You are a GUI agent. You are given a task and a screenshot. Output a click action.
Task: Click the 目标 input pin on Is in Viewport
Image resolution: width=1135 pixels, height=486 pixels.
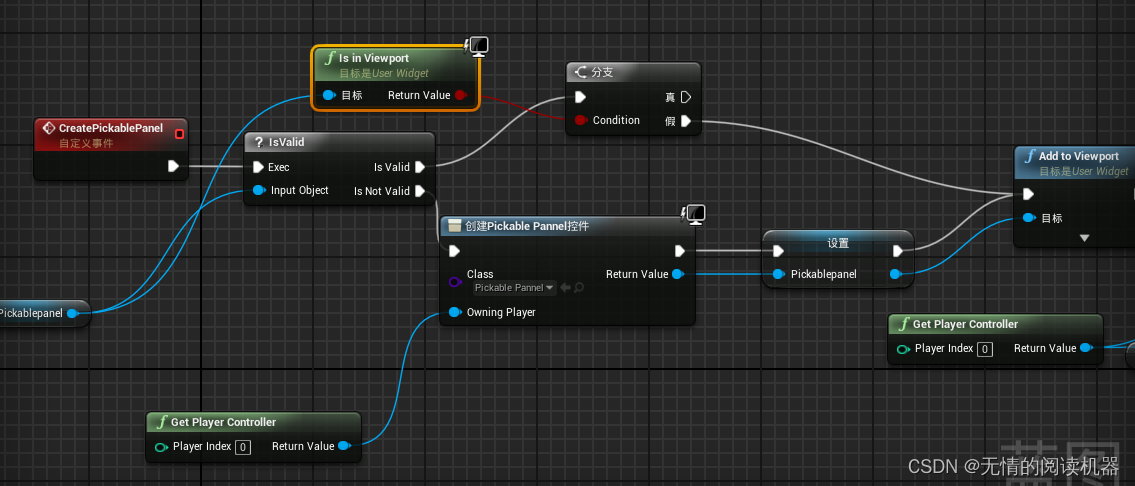coord(329,95)
